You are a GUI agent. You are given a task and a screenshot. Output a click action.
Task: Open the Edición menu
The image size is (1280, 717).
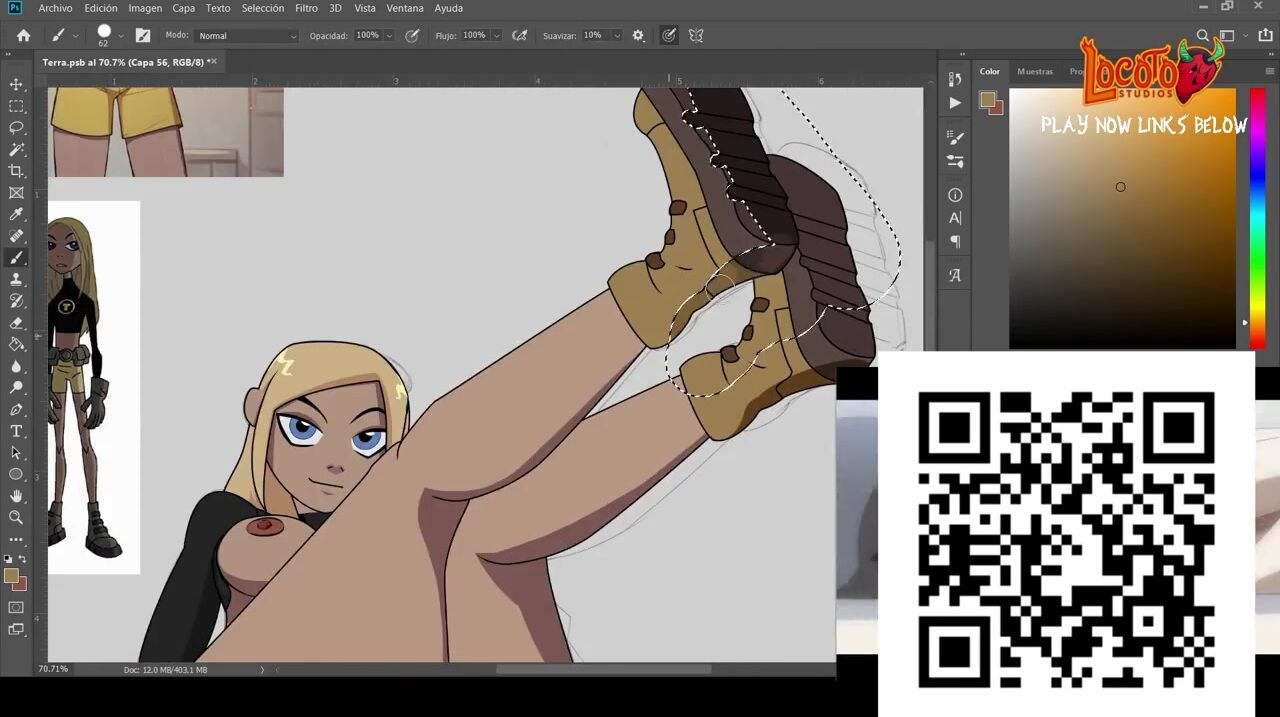pos(101,8)
